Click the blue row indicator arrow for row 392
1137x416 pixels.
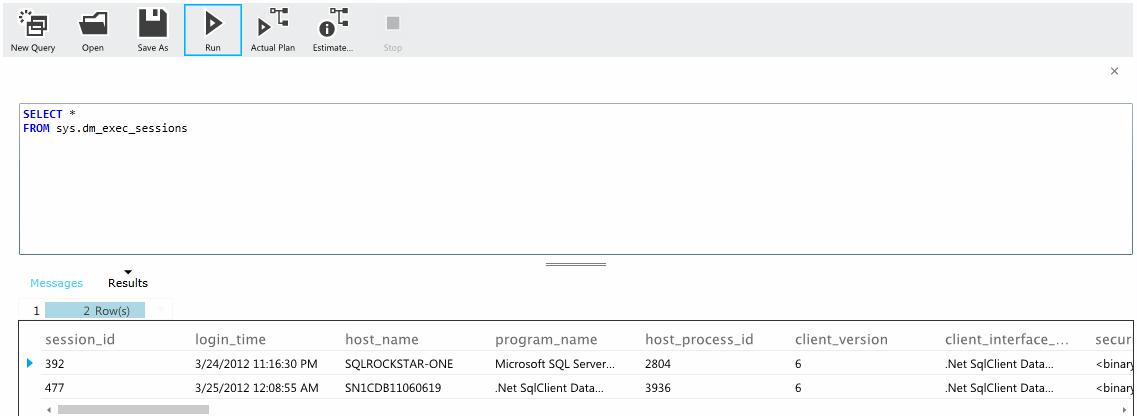pos(30,363)
